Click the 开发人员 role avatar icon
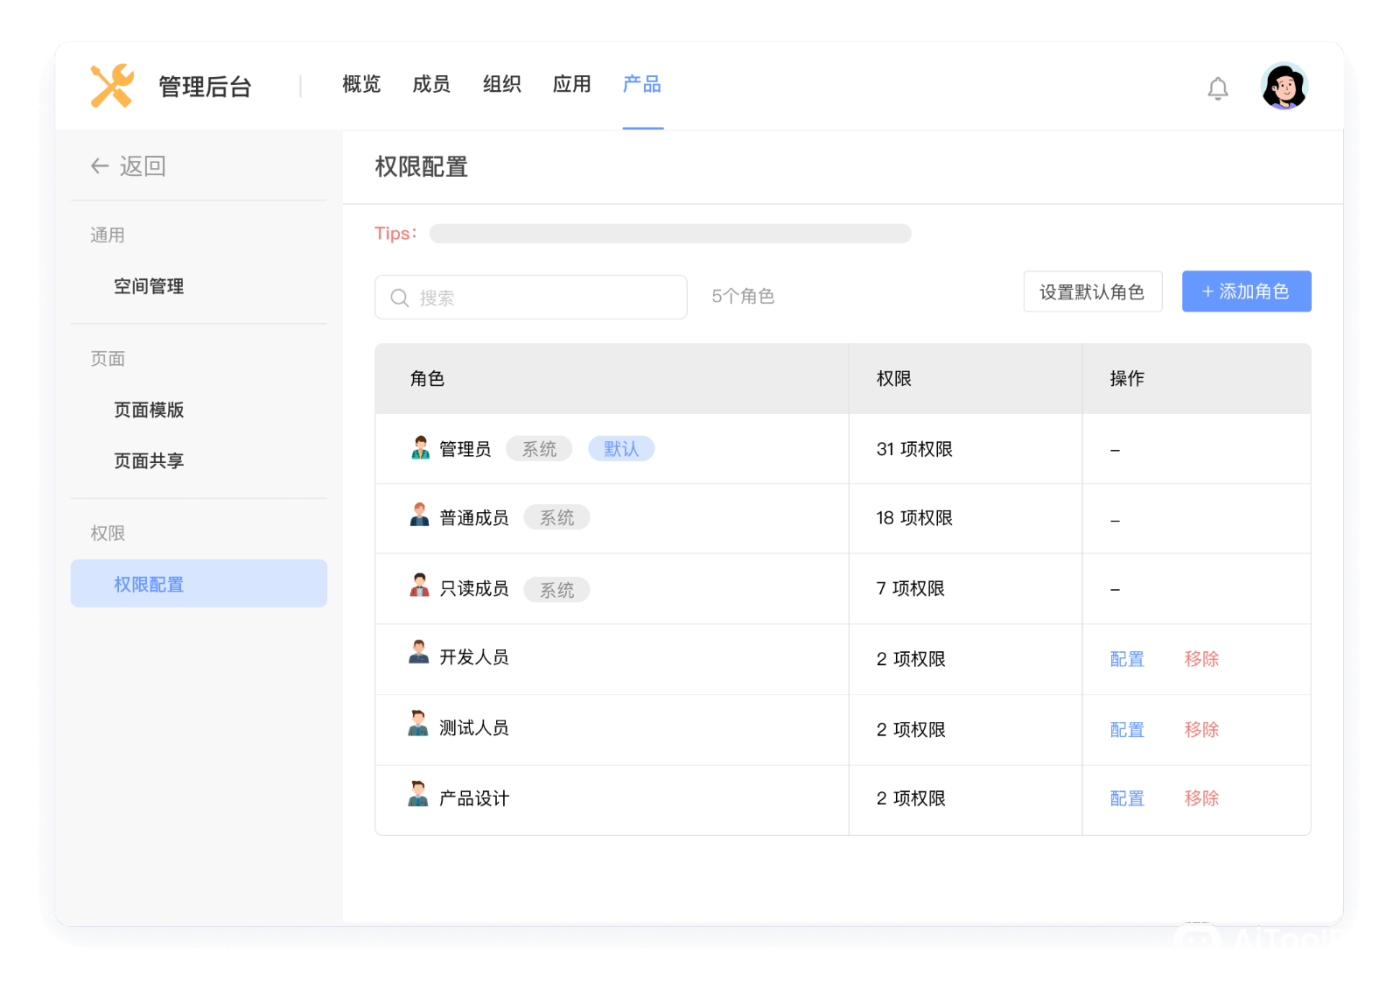 coord(421,658)
